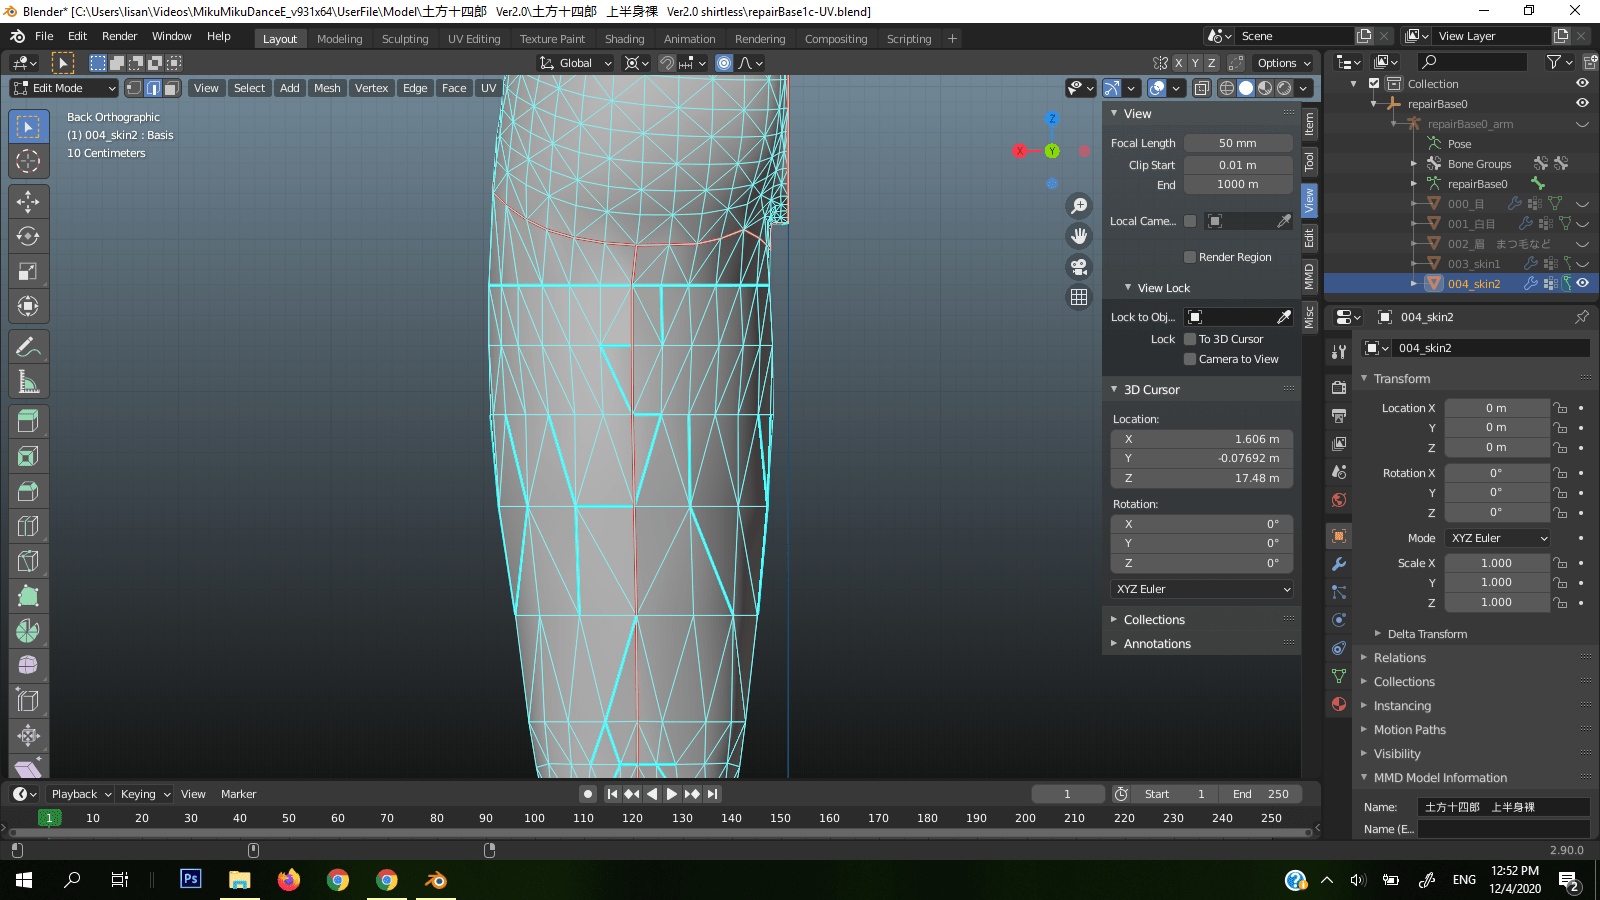Open the Edit Mode dropdown
The image size is (1600, 900).
pos(64,88)
